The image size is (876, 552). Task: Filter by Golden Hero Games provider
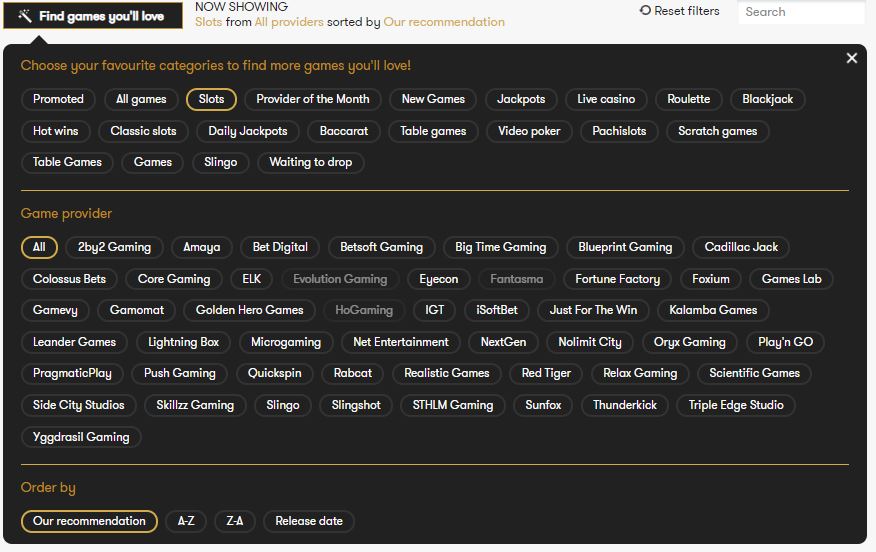click(249, 310)
